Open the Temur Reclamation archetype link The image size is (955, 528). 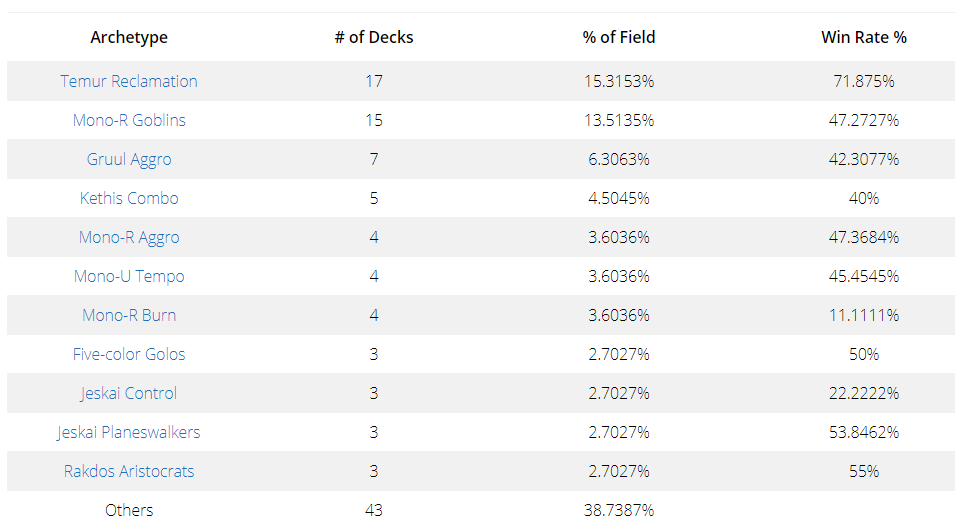point(129,81)
